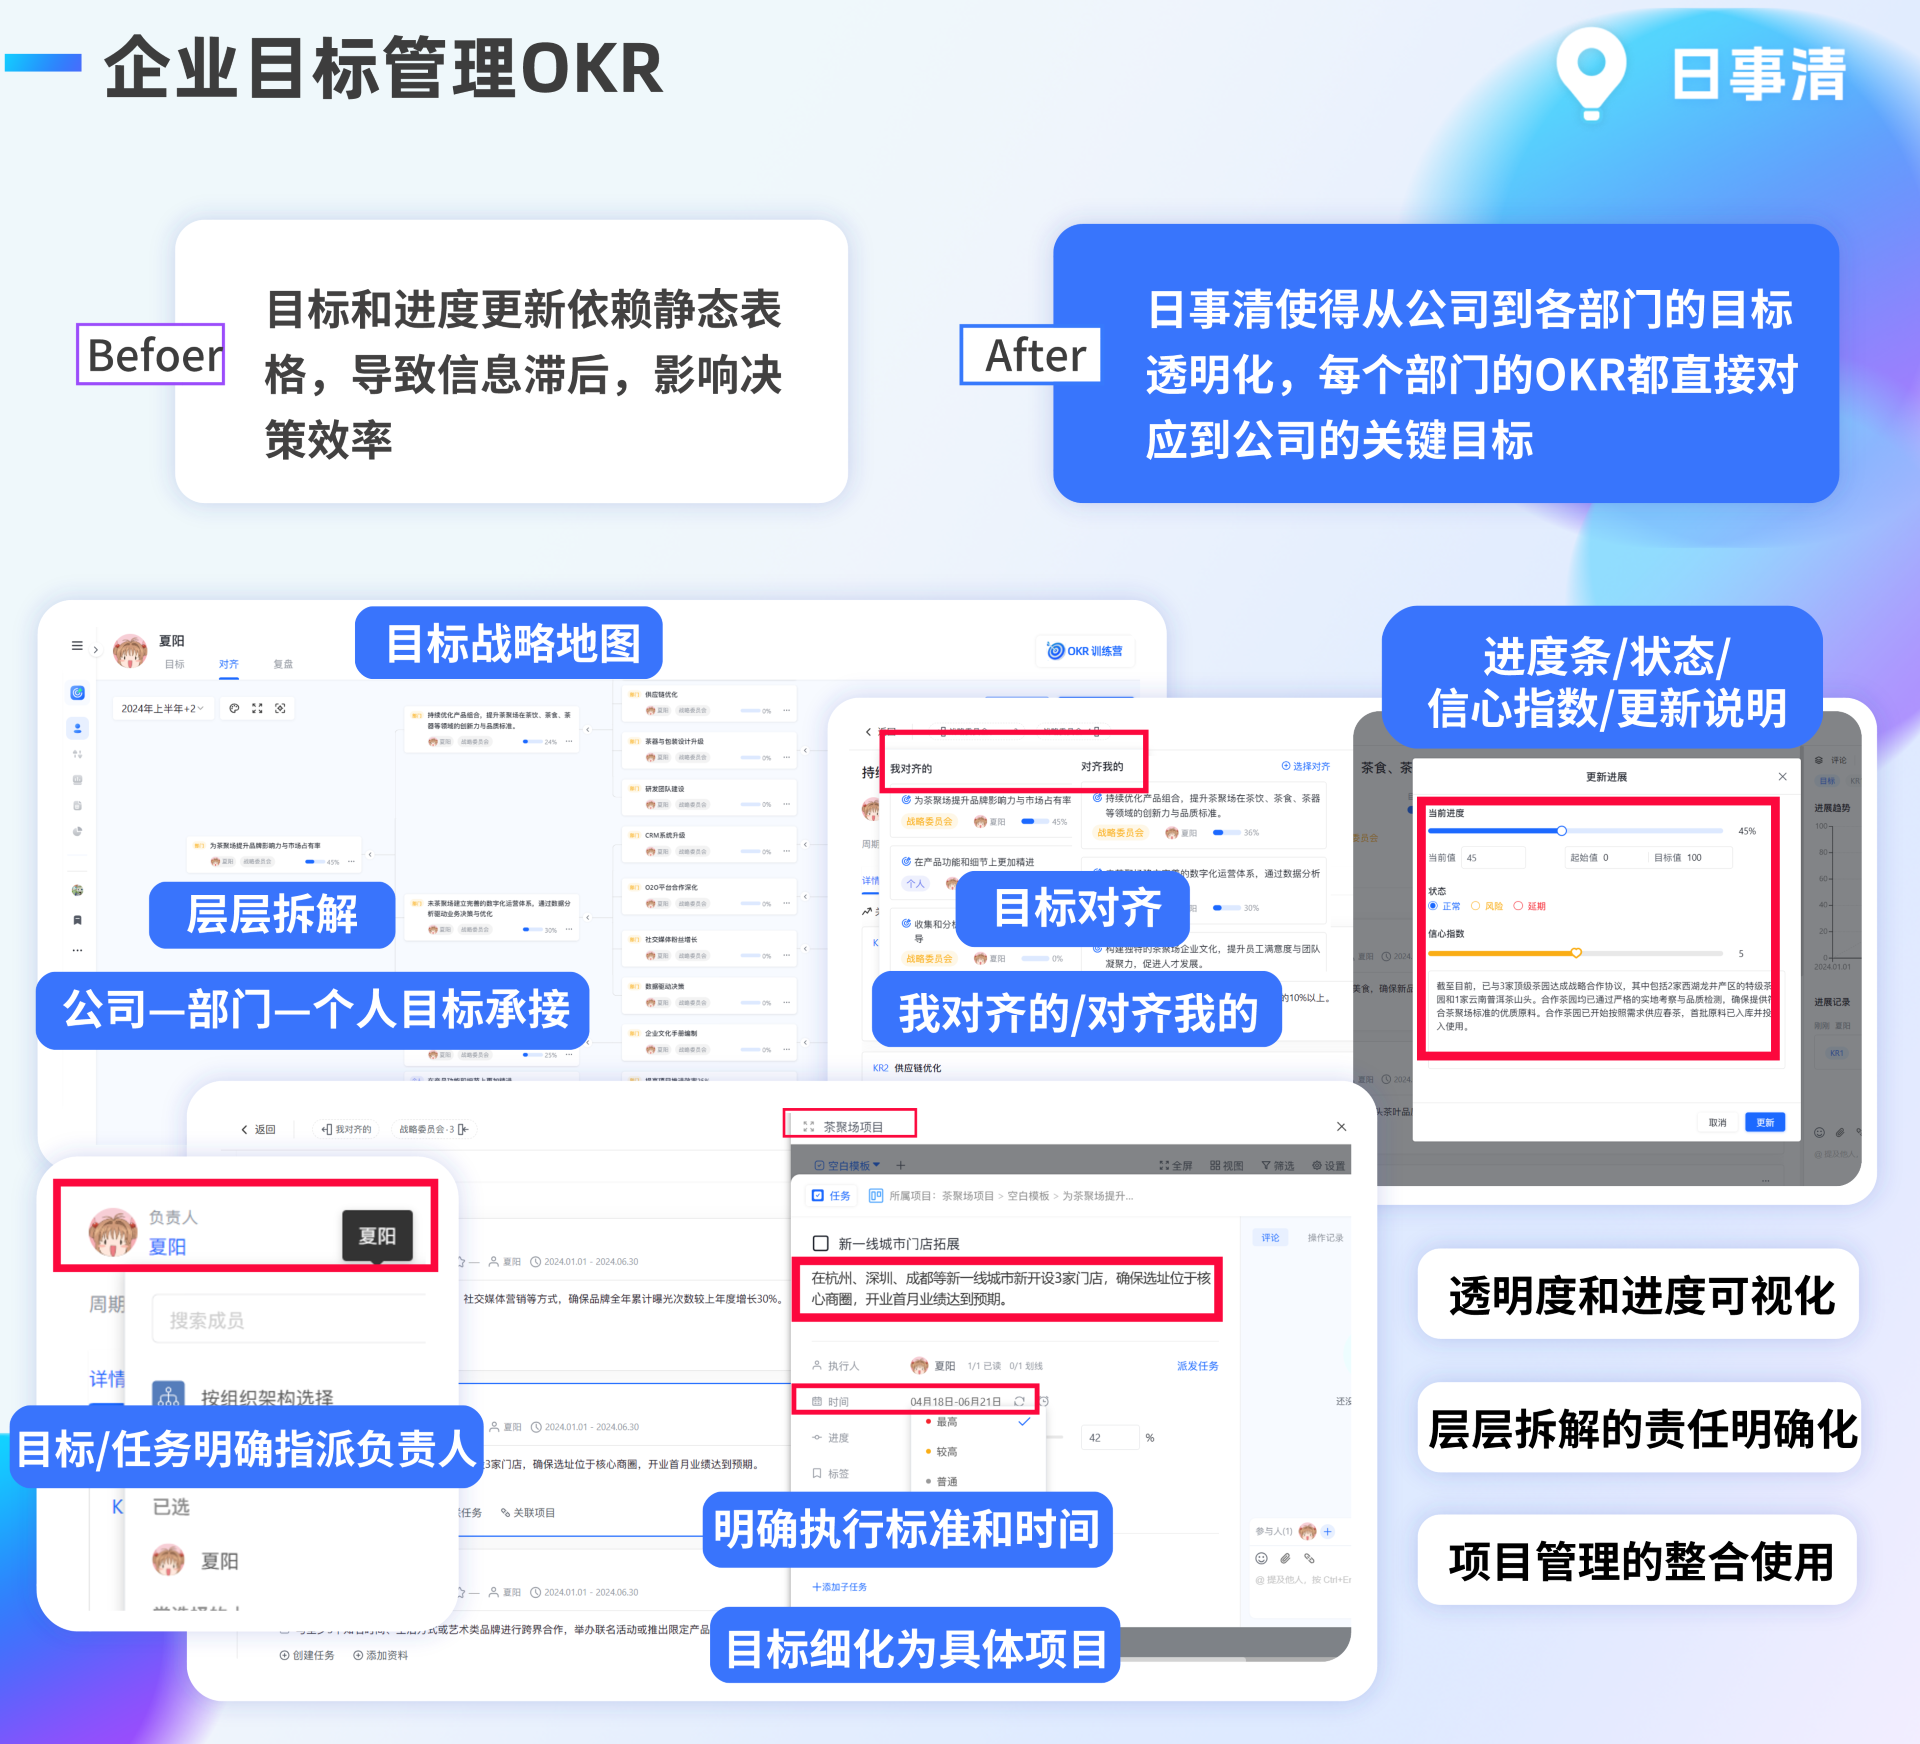Check the 新一线城市门店拓展 task checkbox
Viewport: 1920px width, 1744px height.
click(821, 1243)
